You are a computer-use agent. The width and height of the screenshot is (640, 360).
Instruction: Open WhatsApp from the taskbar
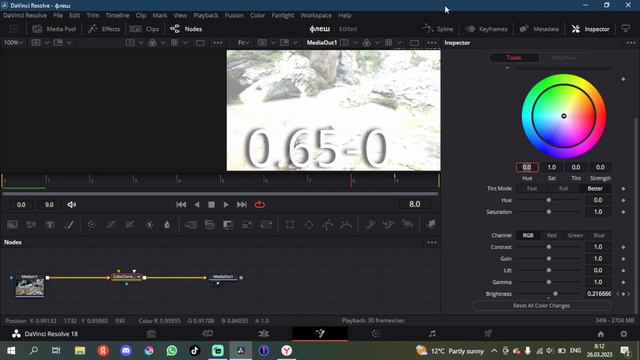pyautogui.click(x=172, y=351)
